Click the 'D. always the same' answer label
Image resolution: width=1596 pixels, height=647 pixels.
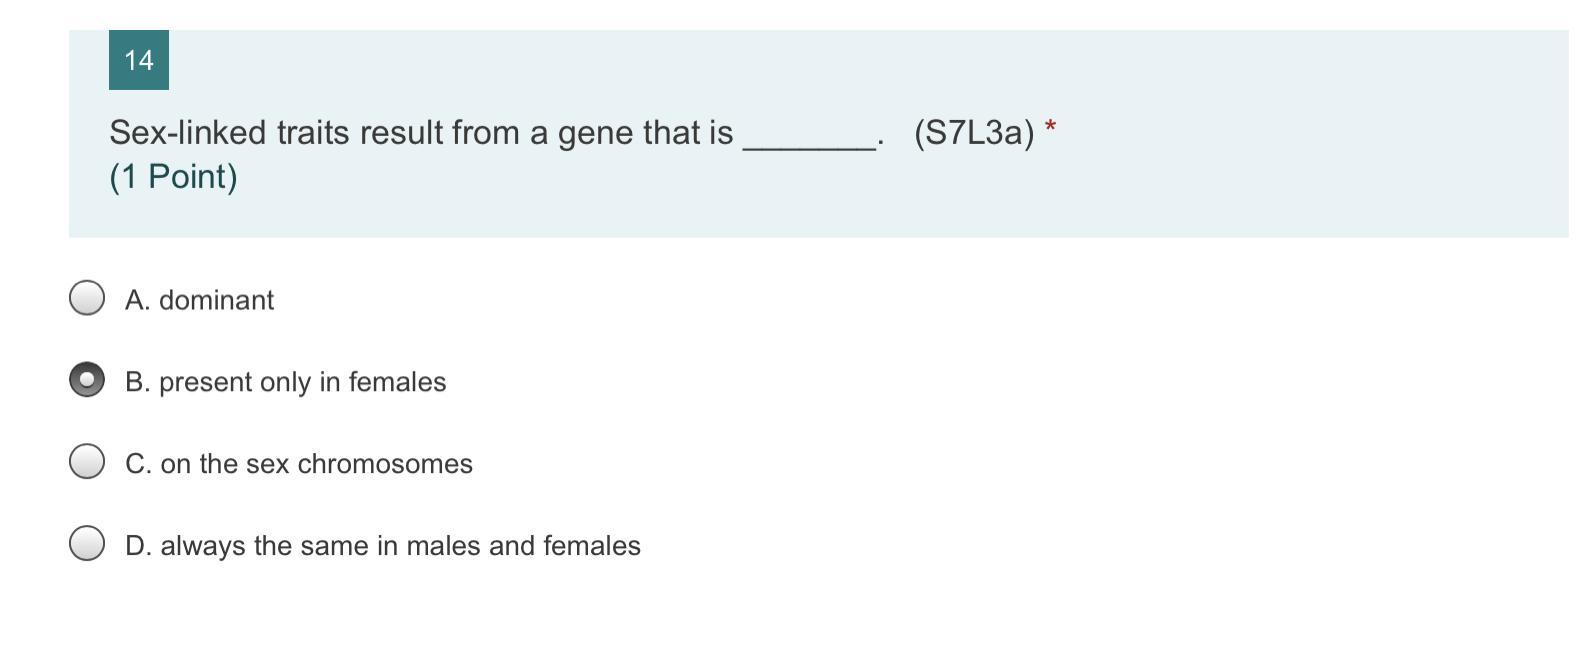pyautogui.click(x=382, y=546)
